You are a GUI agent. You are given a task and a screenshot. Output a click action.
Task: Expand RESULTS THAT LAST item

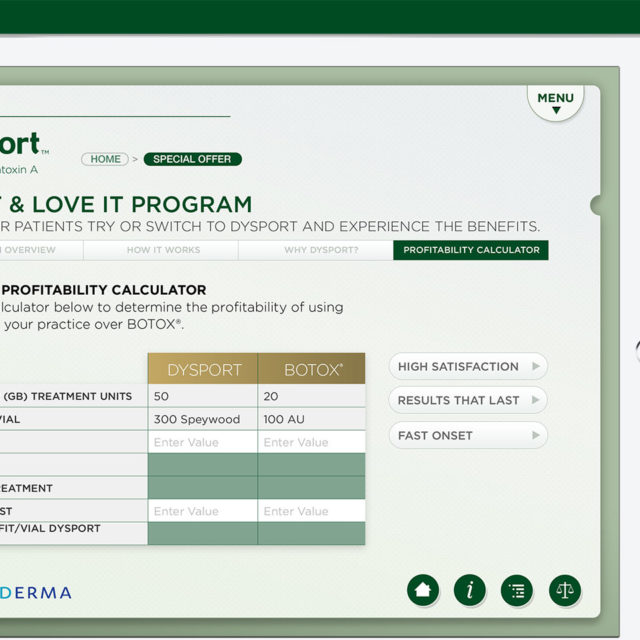coord(468,400)
